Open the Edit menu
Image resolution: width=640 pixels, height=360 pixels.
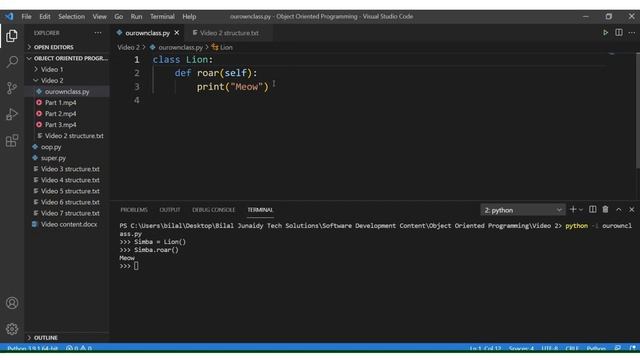click(44, 17)
